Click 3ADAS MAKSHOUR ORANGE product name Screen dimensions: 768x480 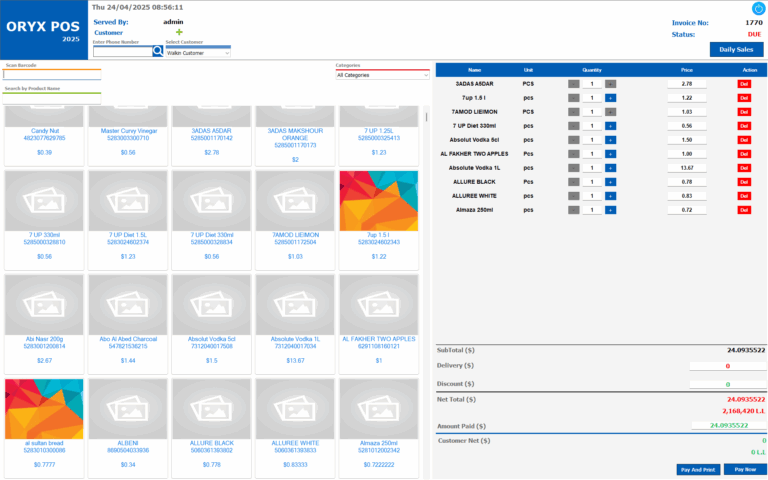tap(295, 134)
